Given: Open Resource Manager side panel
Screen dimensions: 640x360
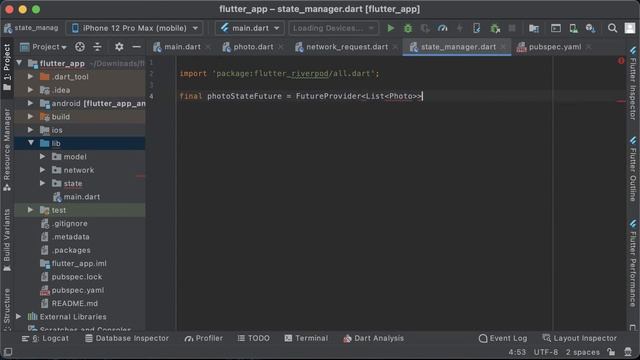Looking at the screenshot, I should click(7, 150).
